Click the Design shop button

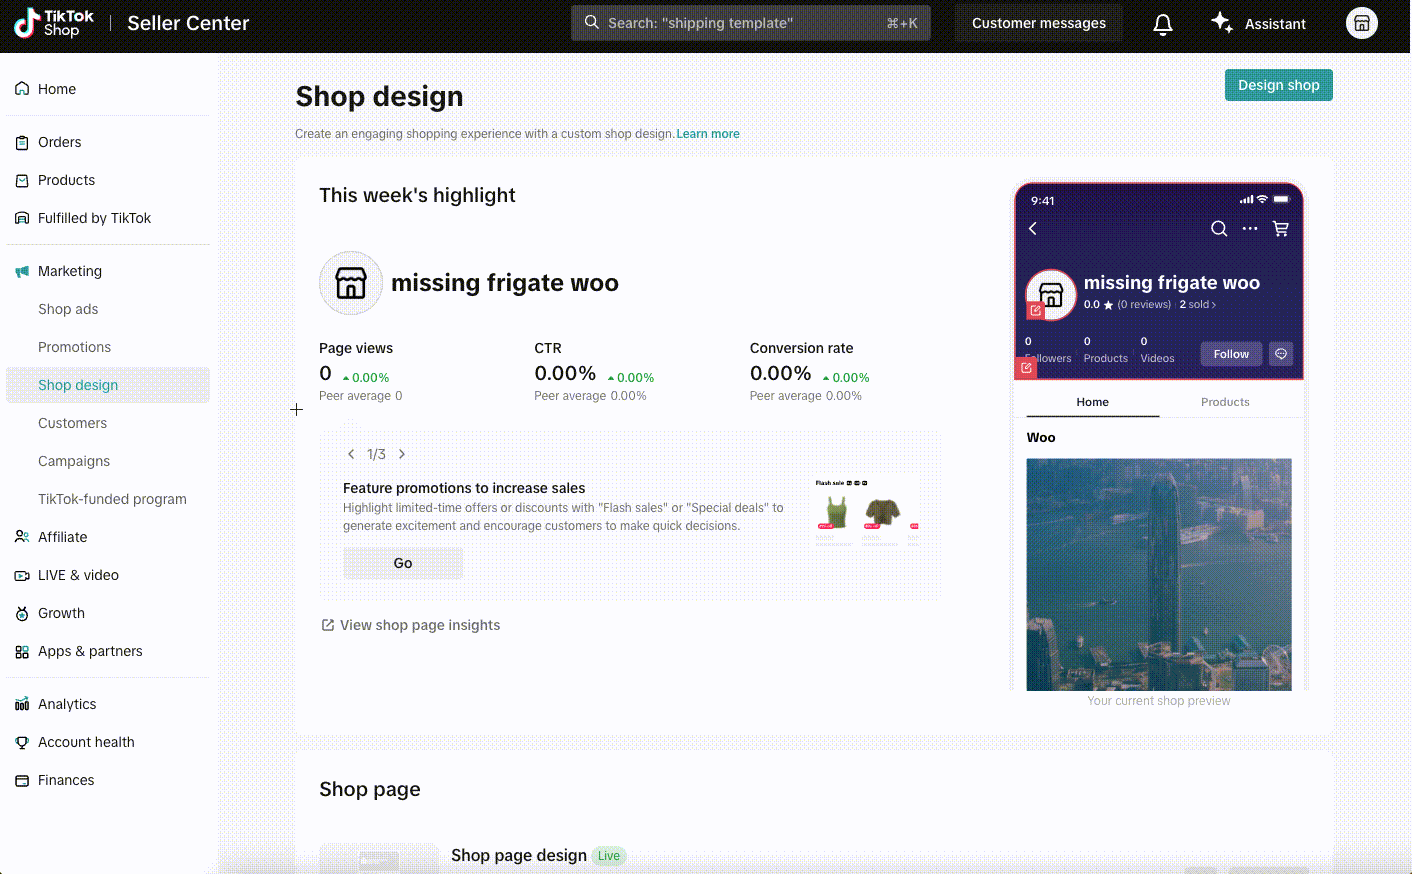(1278, 85)
